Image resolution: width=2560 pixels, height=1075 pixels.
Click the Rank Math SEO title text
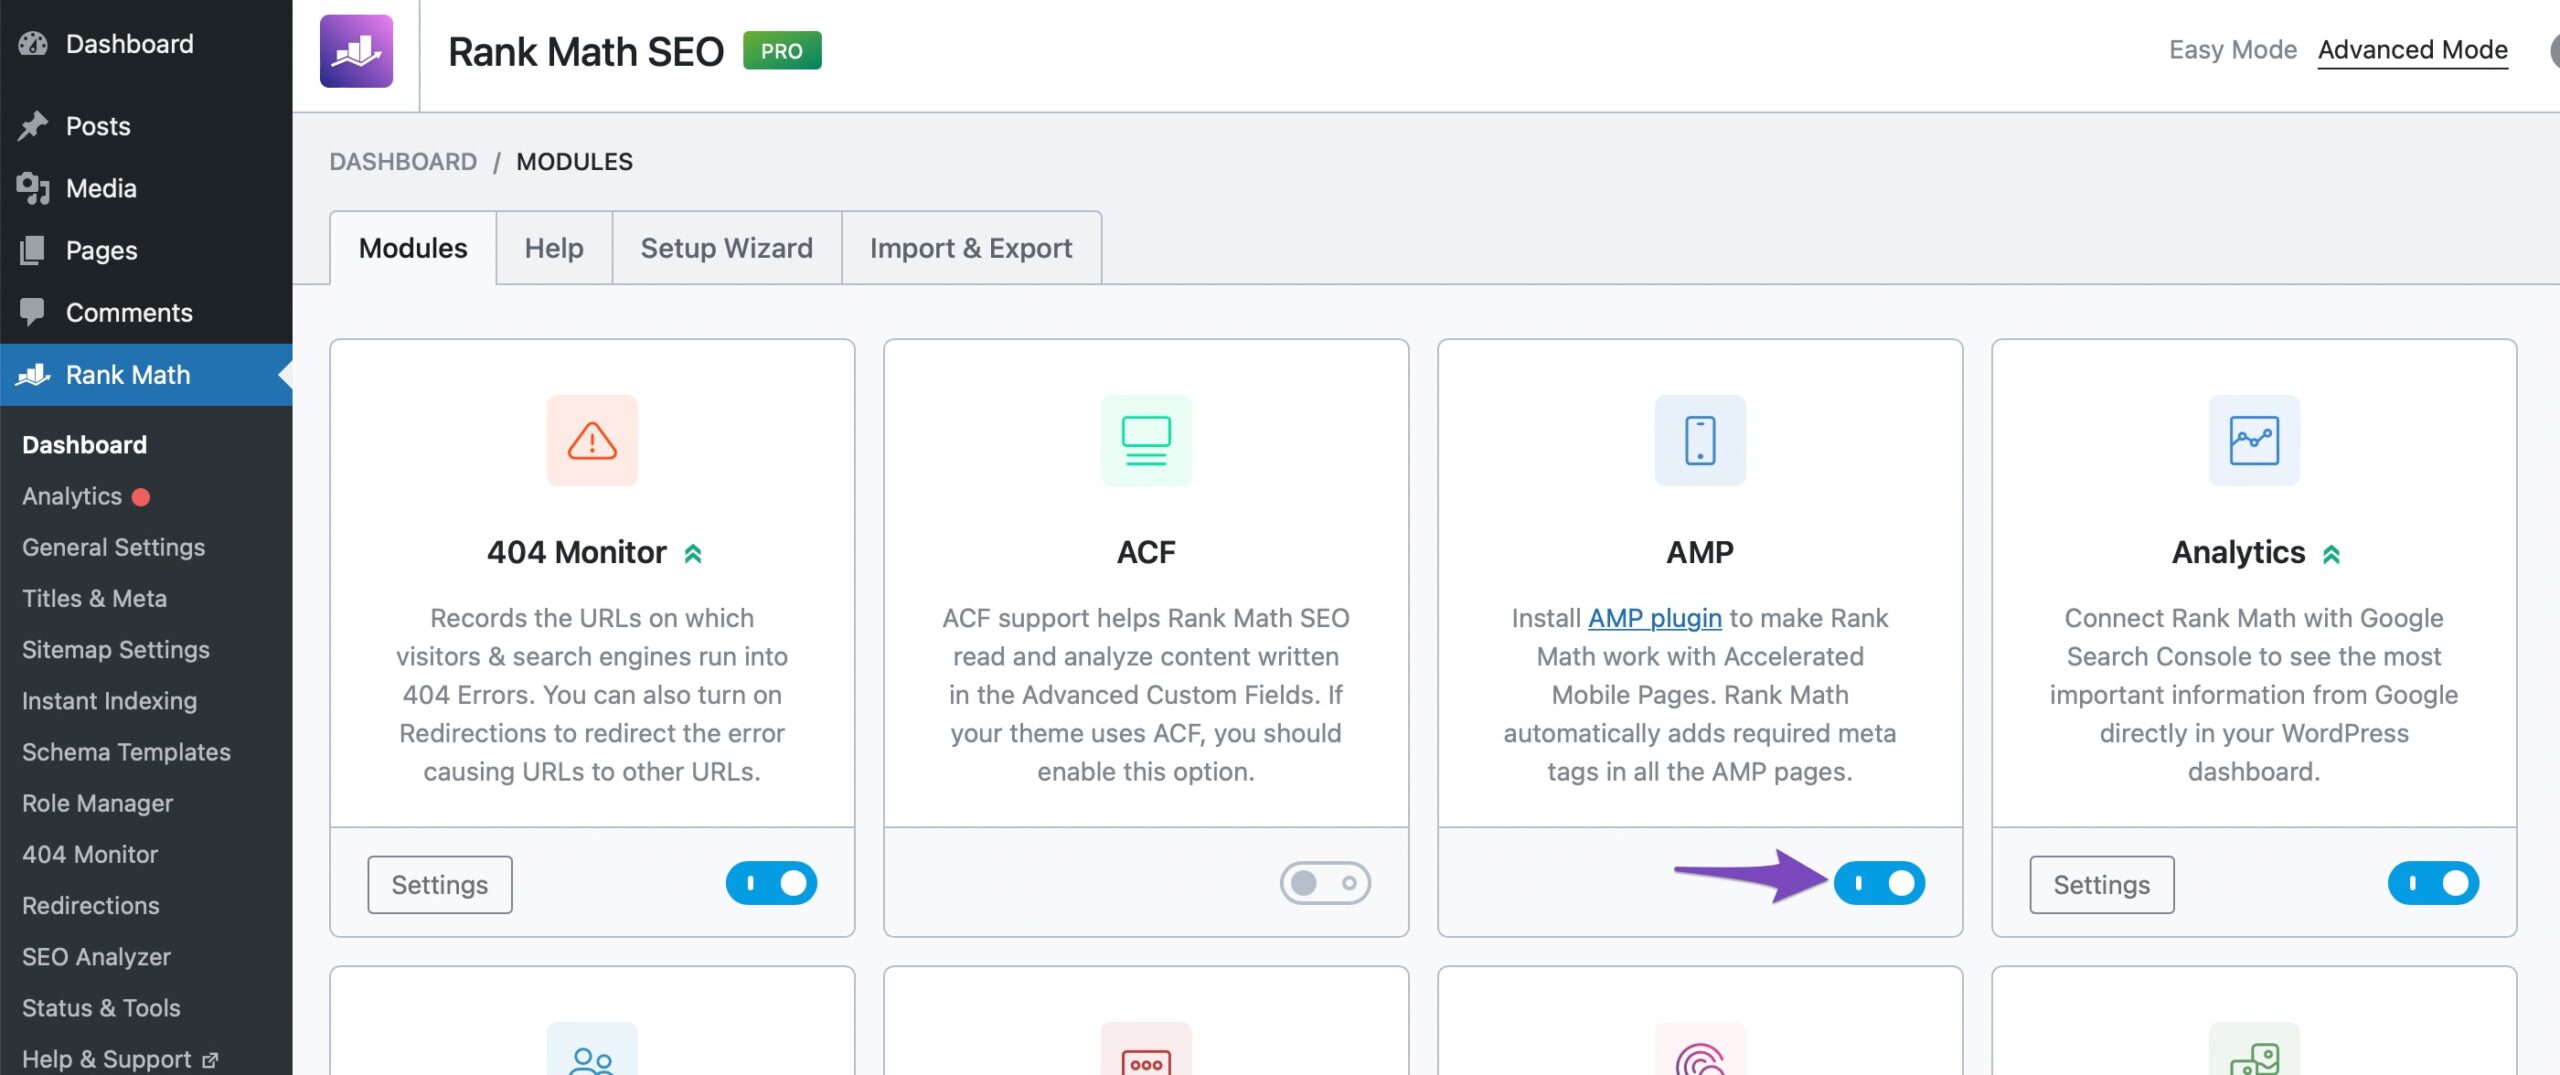click(x=586, y=52)
